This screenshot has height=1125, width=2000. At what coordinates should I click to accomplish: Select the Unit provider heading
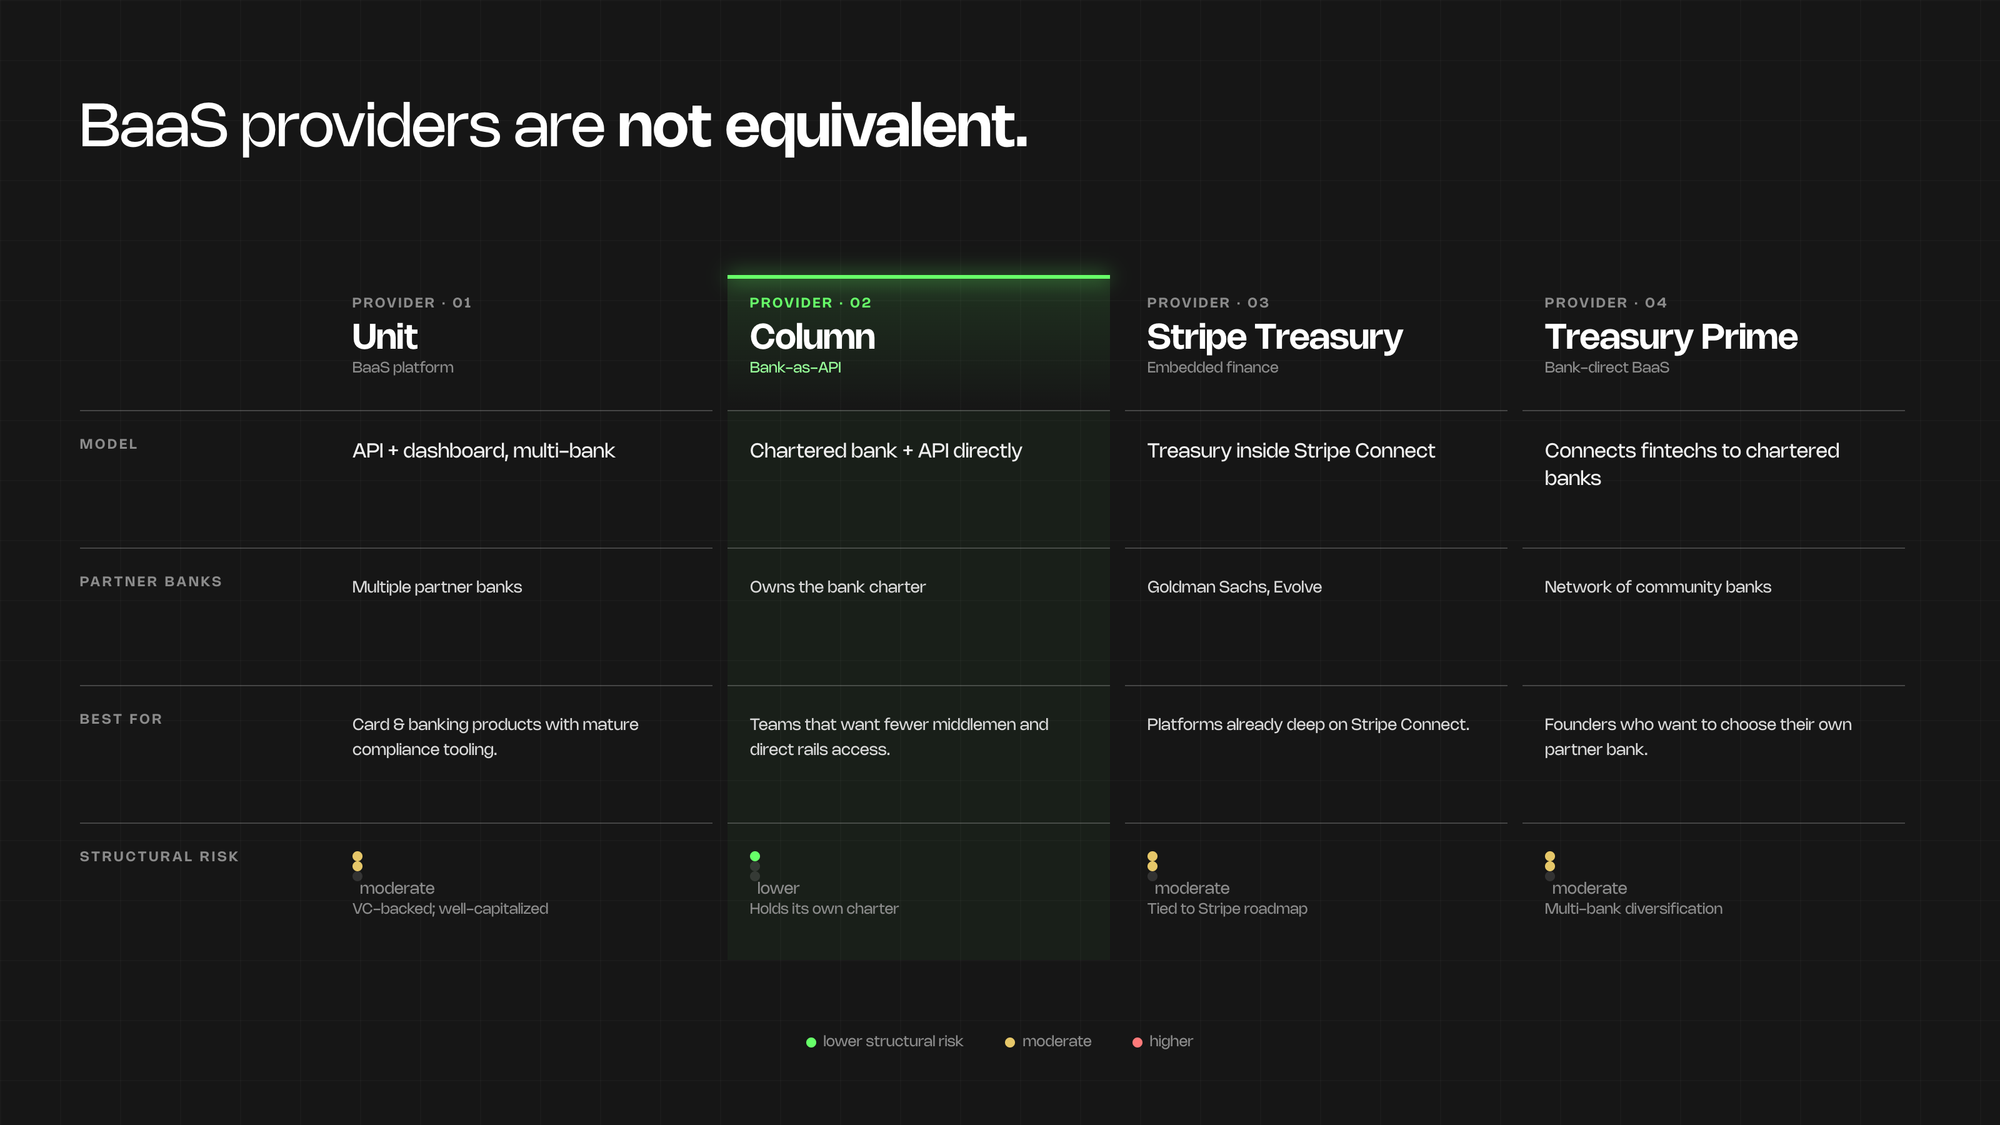[x=385, y=337]
